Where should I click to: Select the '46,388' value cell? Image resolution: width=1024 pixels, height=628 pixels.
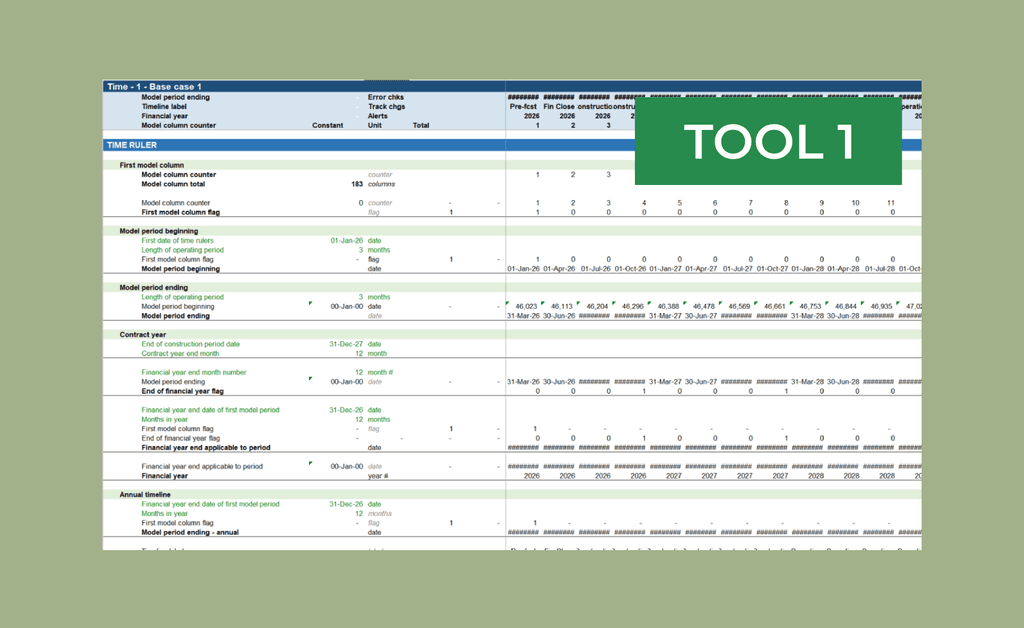(x=668, y=306)
